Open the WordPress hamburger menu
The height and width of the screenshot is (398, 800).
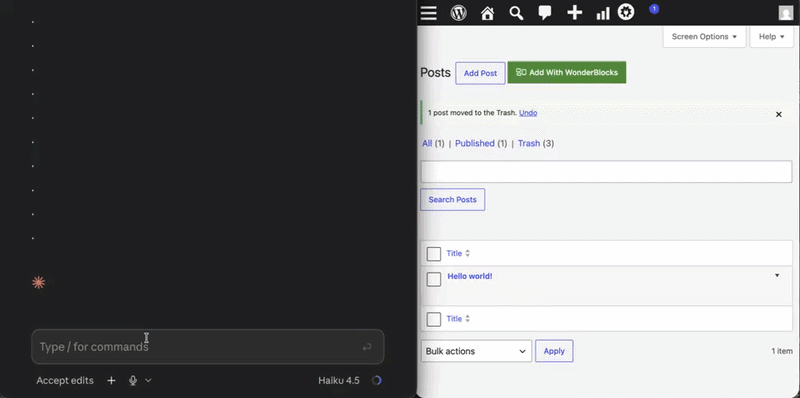[429, 13]
